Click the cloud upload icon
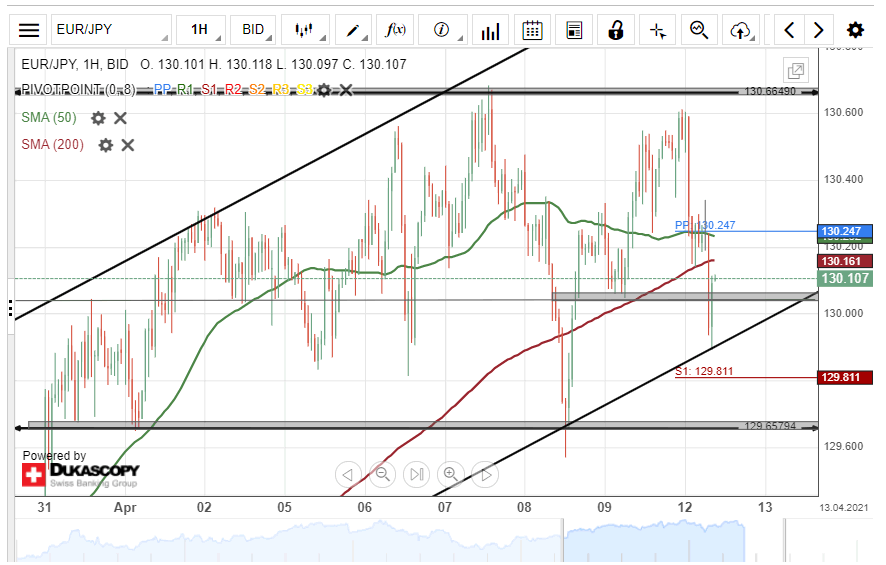Image resolution: width=886 pixels, height=565 pixels. coord(740,30)
